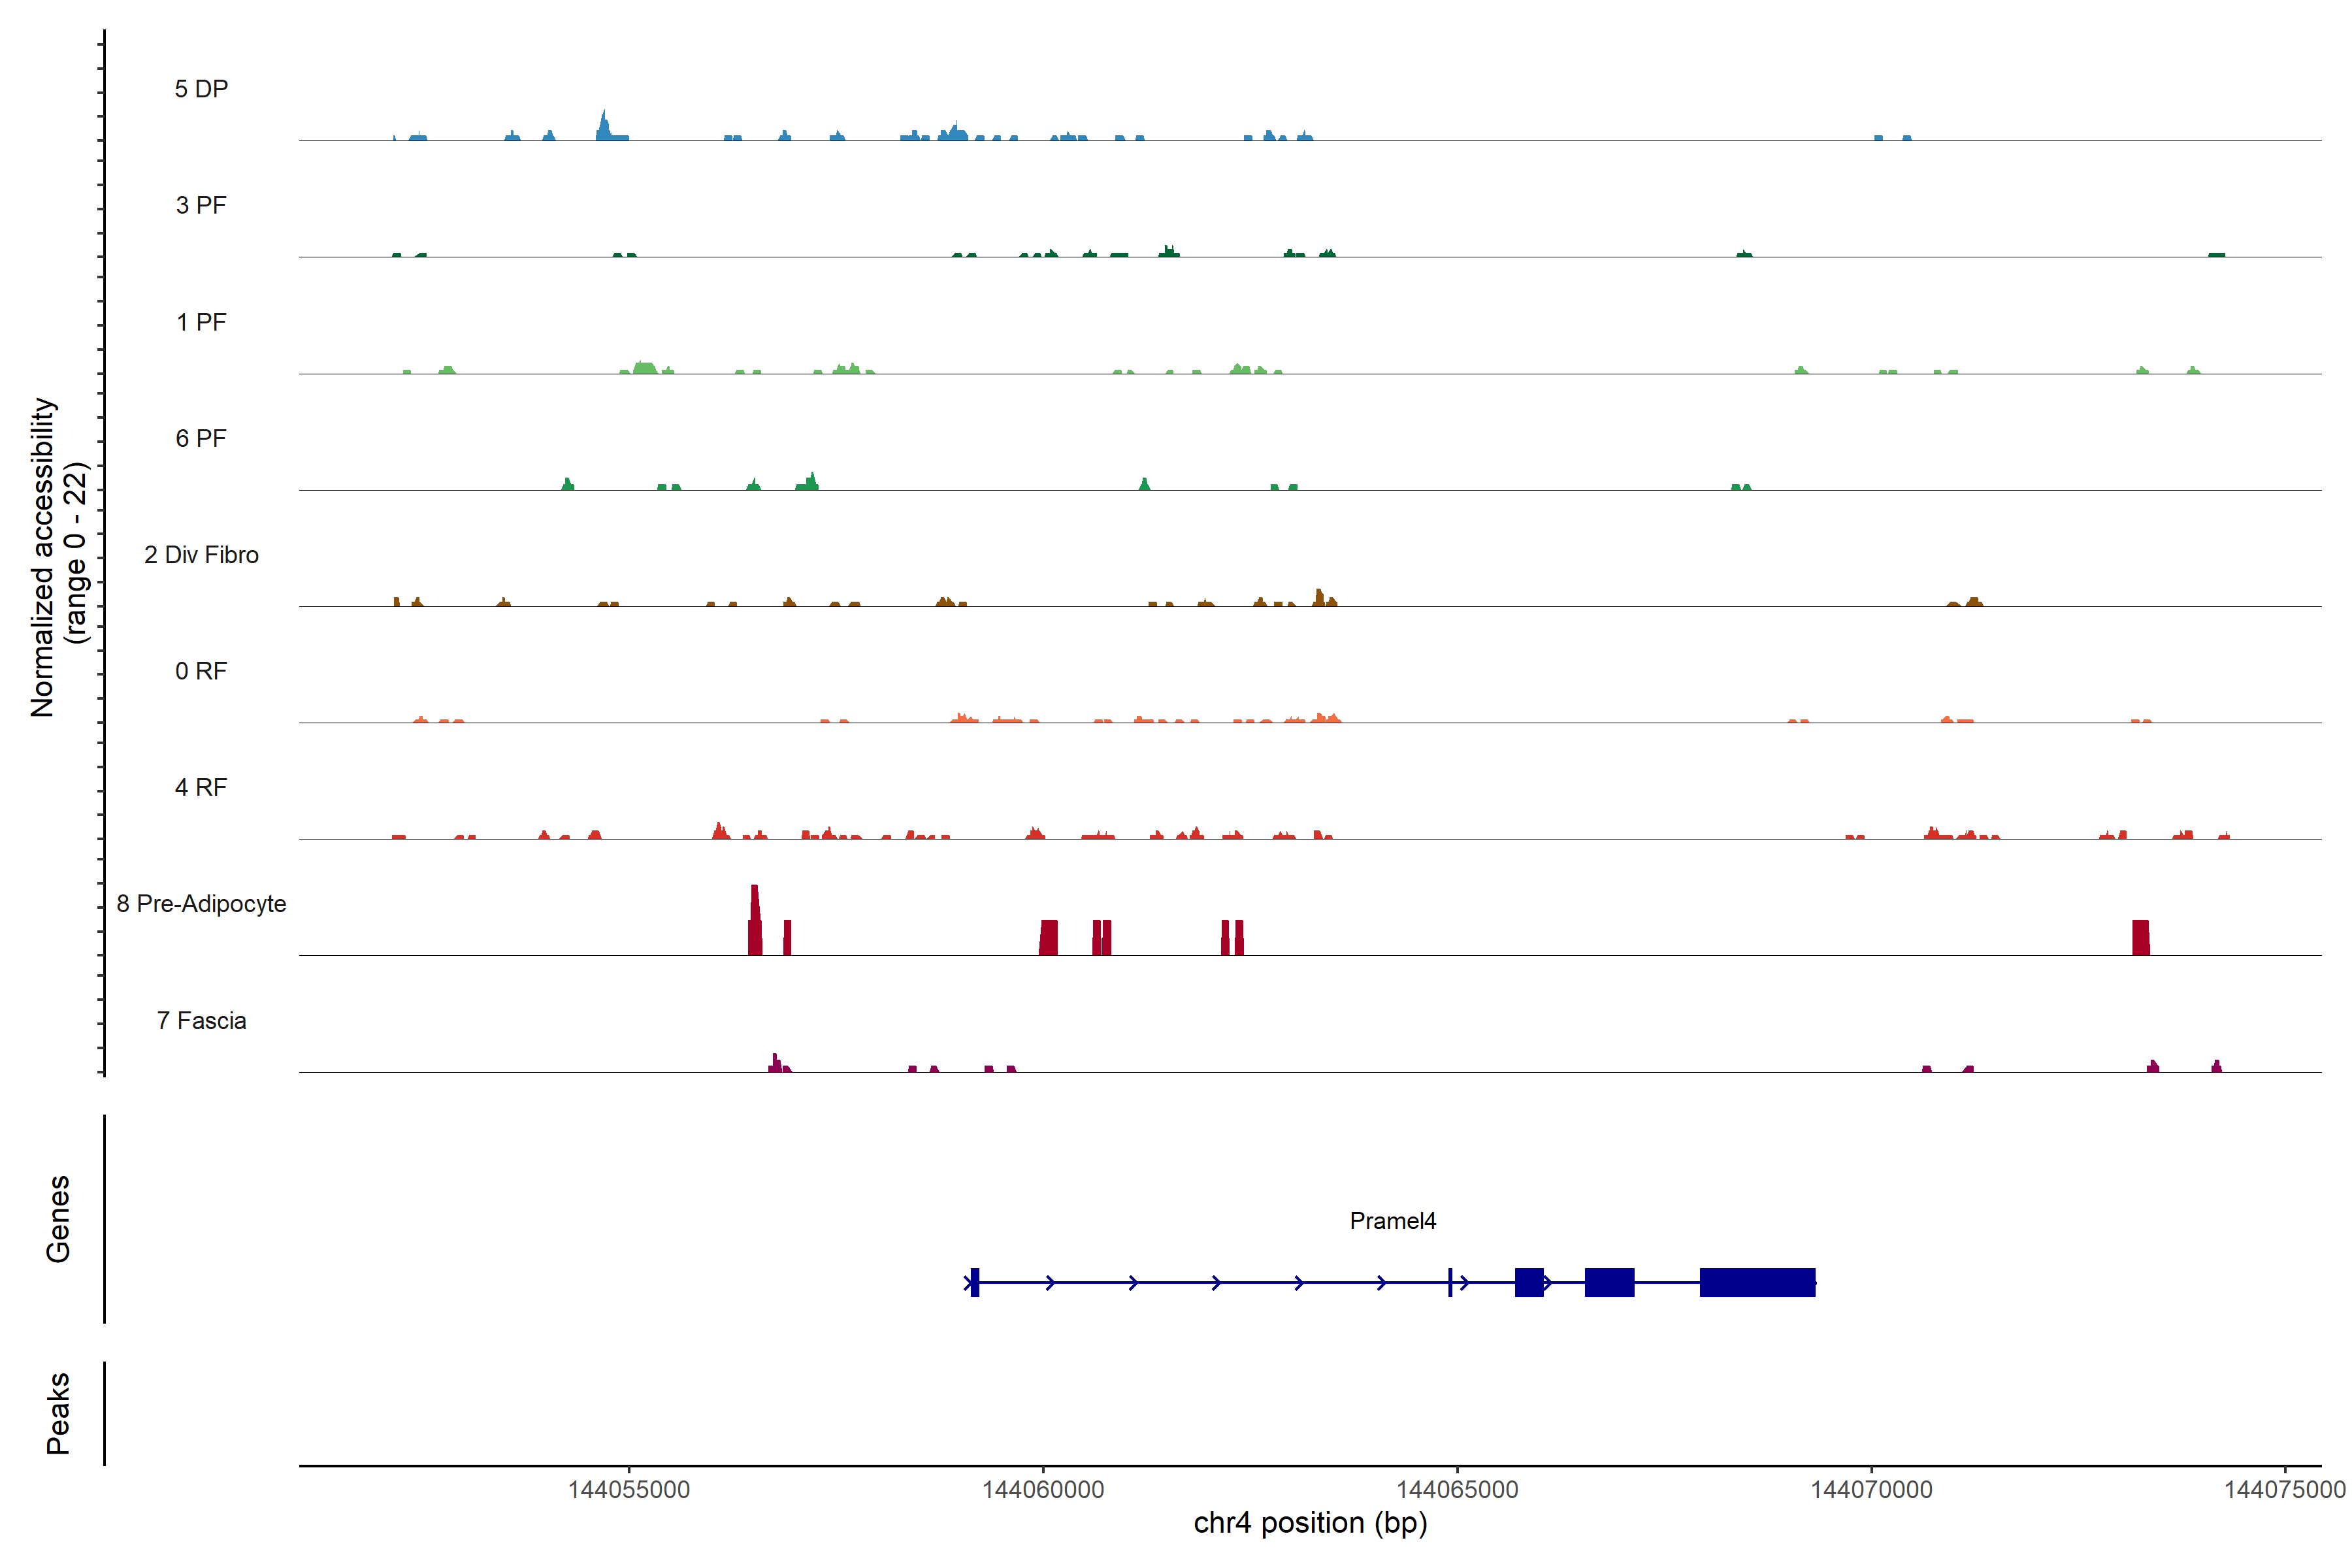Click the largest Pramel4 exon block

(x=1757, y=1282)
